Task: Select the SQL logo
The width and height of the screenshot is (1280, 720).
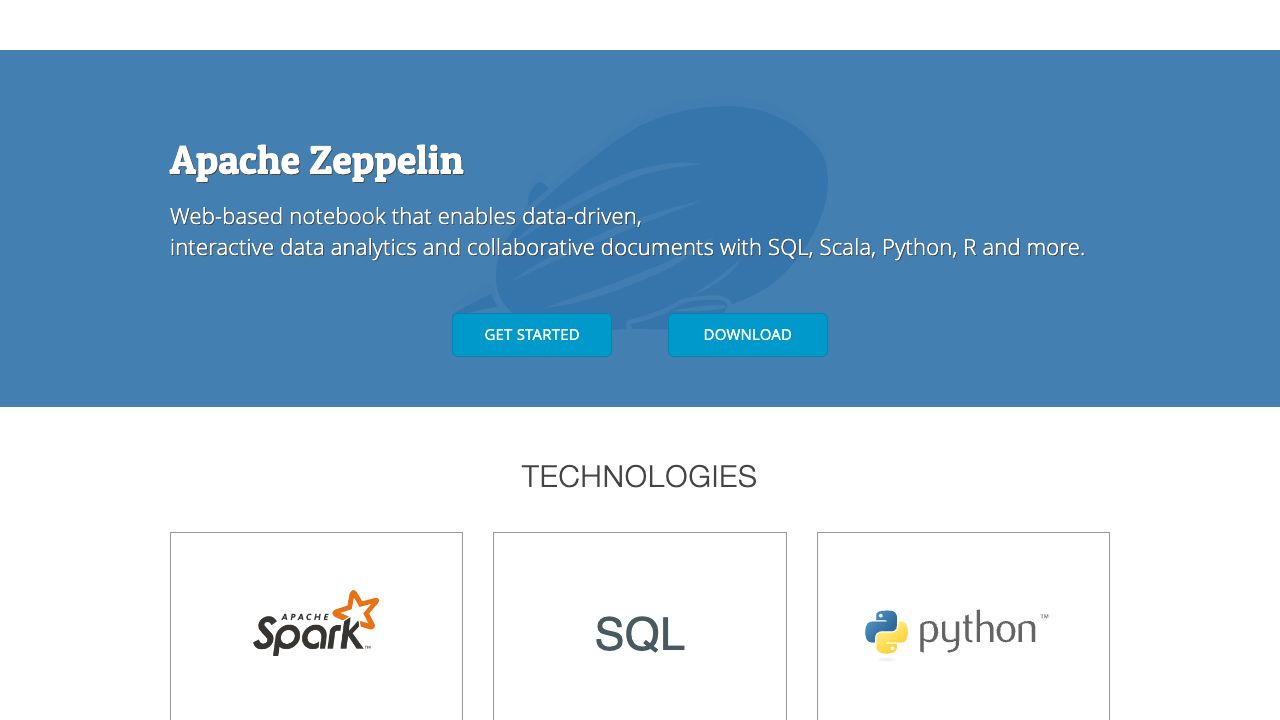Action: coord(640,634)
